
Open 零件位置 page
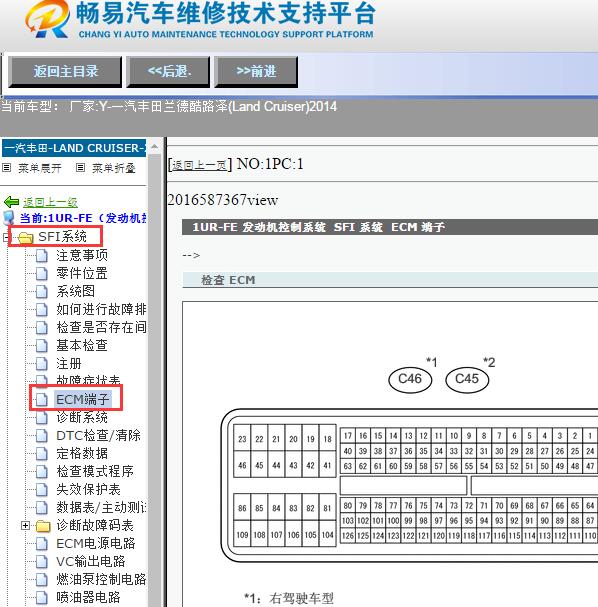coord(82,273)
